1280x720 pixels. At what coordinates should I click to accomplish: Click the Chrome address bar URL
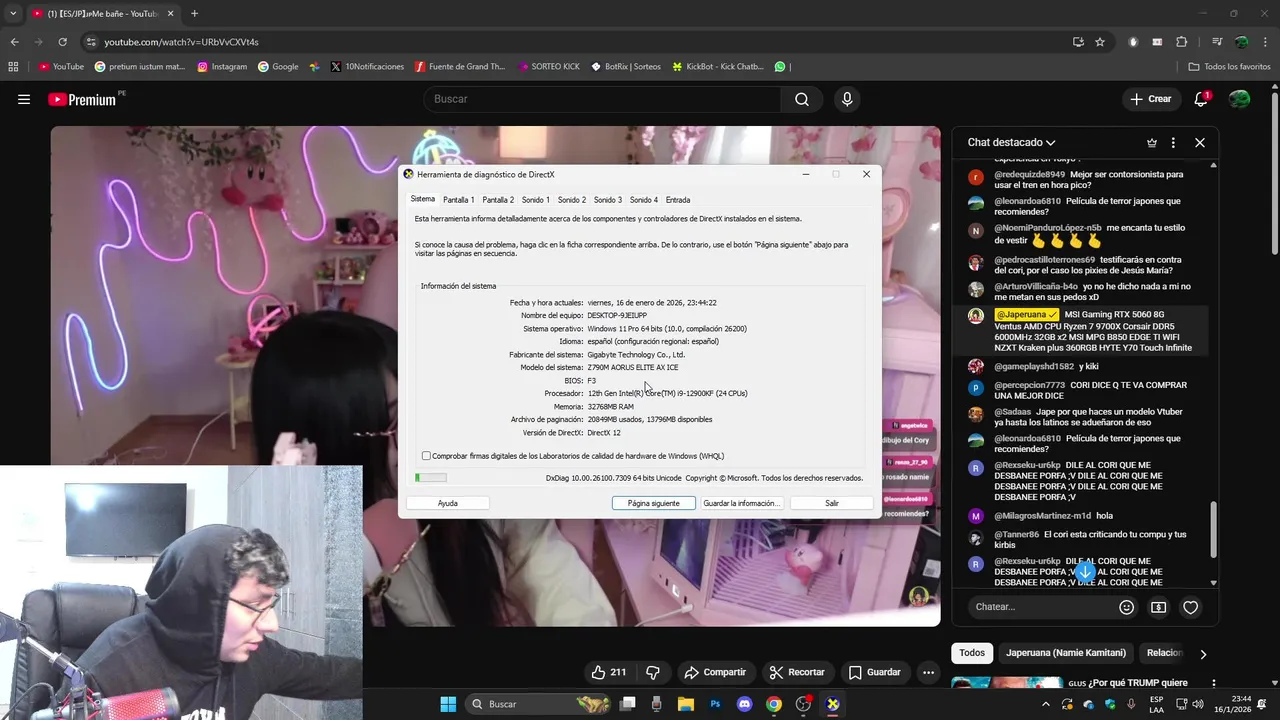(x=181, y=42)
